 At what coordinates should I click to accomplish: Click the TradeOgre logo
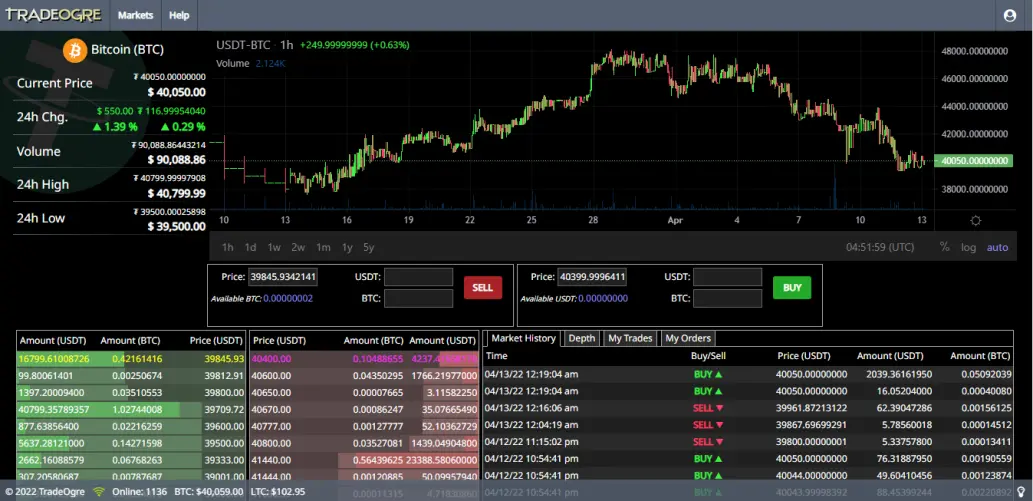tap(53, 15)
